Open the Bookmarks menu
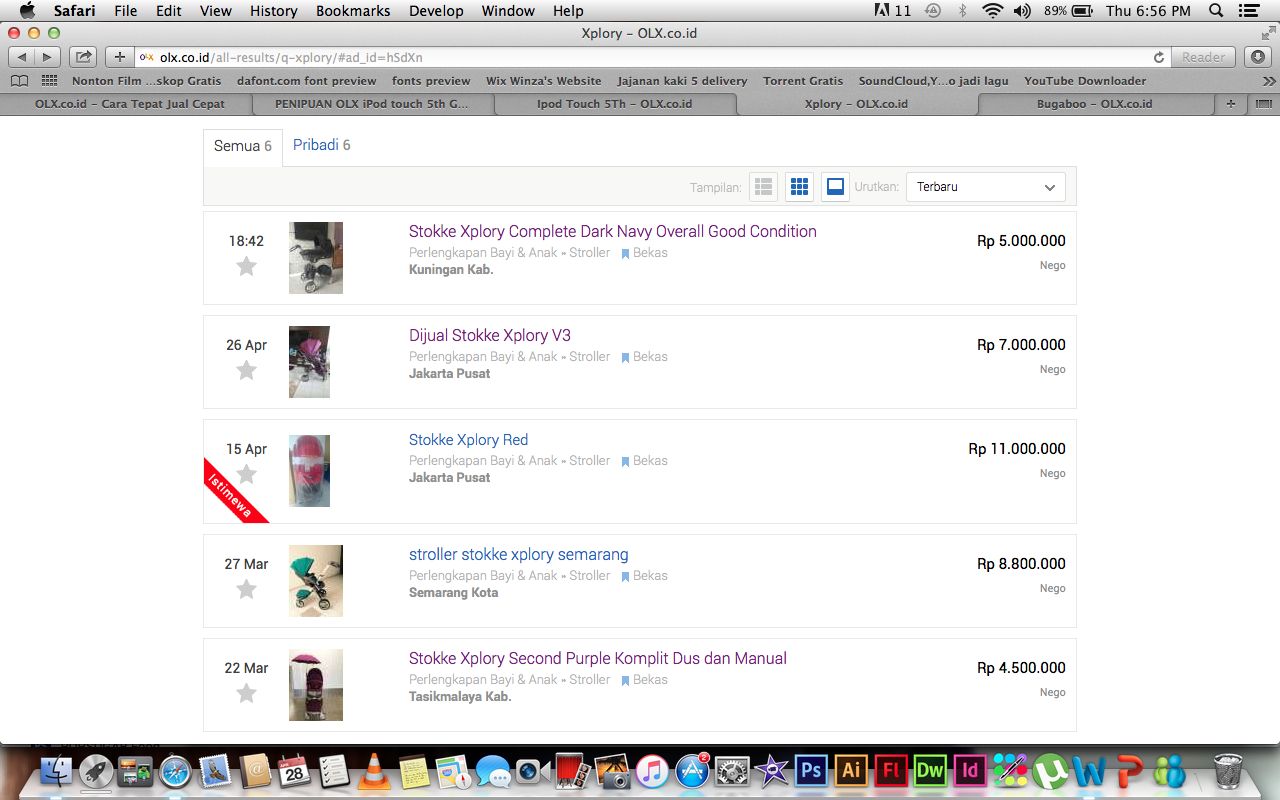 pos(353,11)
